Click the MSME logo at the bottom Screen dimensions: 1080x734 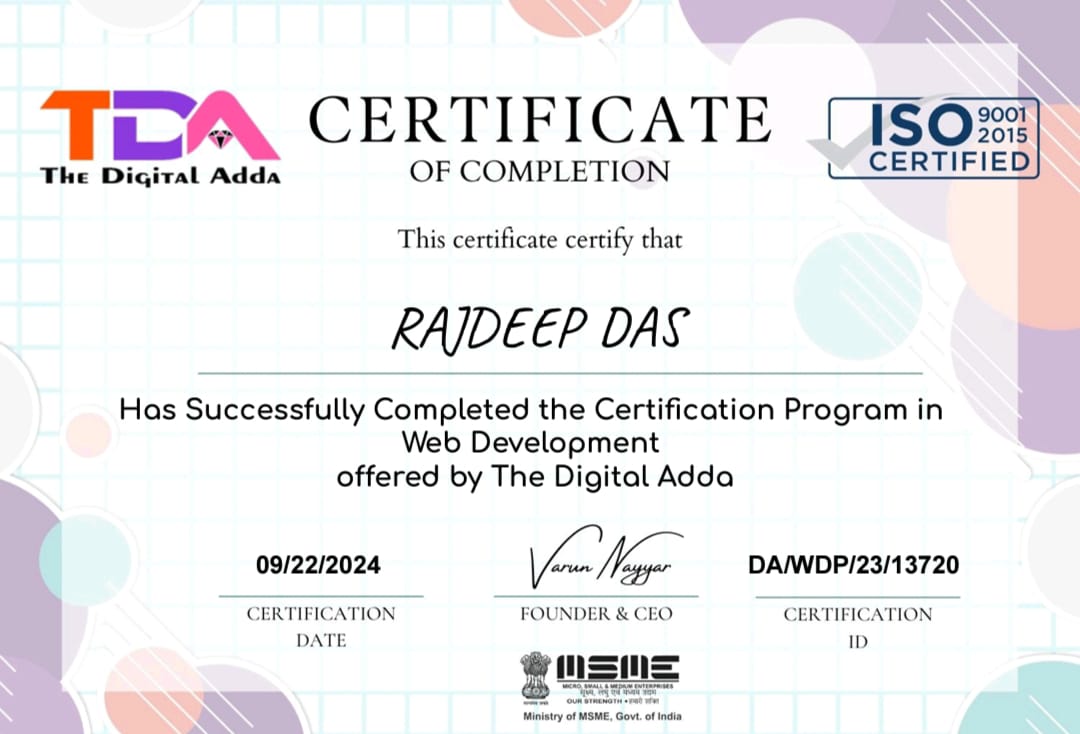tap(618, 680)
